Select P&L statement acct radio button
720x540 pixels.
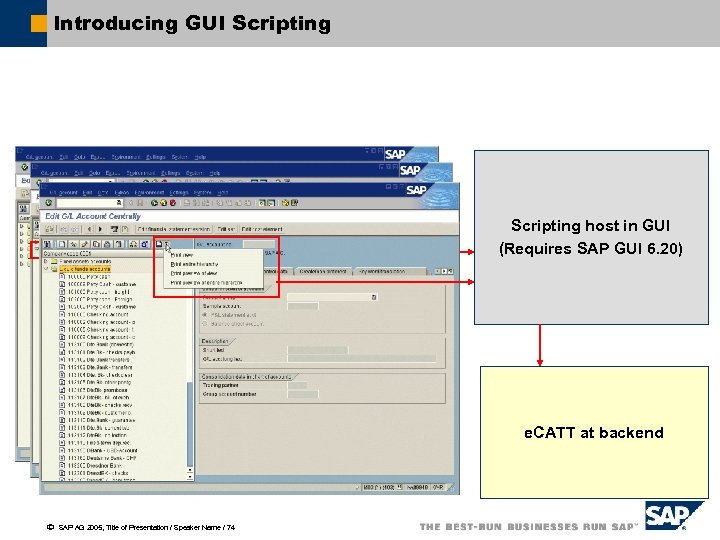point(205,315)
